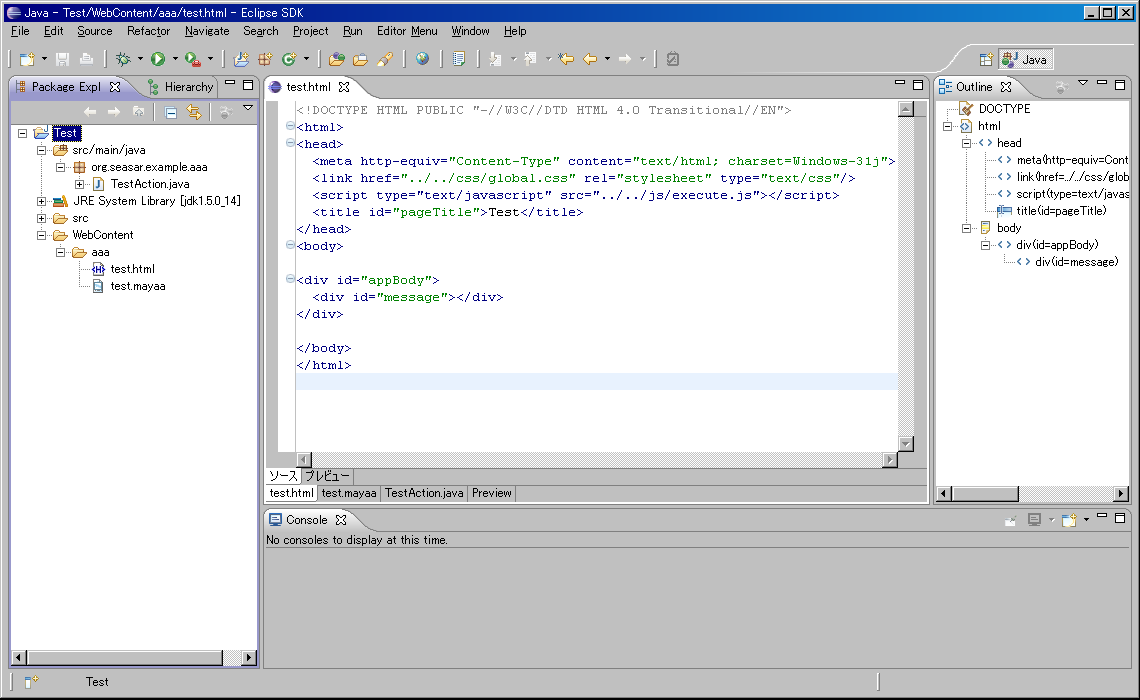The width and height of the screenshot is (1140, 700).
Task: Click the notepad icon right of globe
Action: tap(459, 59)
